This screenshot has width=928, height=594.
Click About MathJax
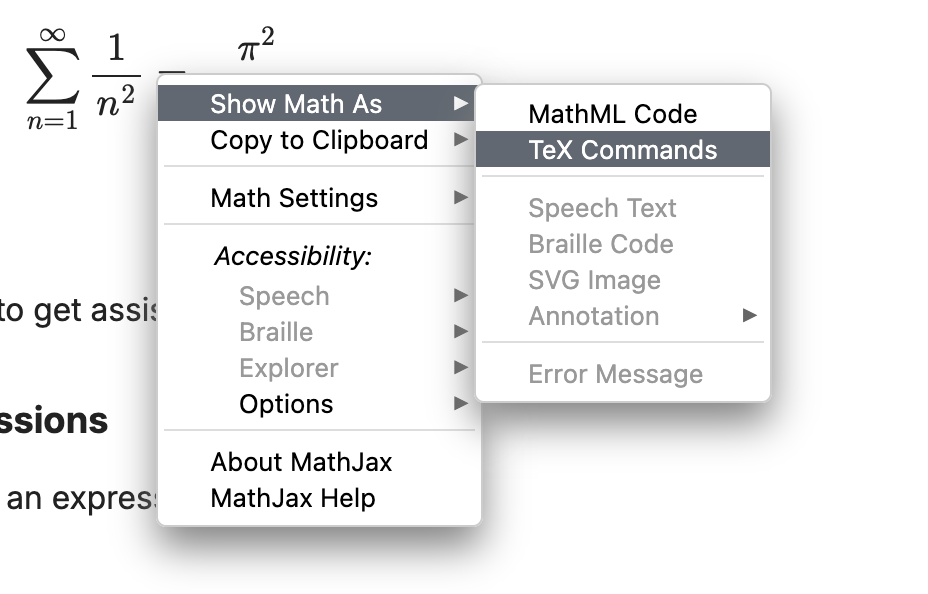[x=301, y=462]
